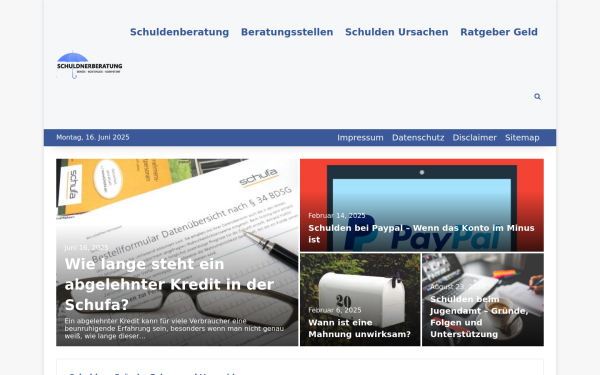Open article Schulden beim Jugendamt
This screenshot has height=375, width=600.
[x=479, y=317]
